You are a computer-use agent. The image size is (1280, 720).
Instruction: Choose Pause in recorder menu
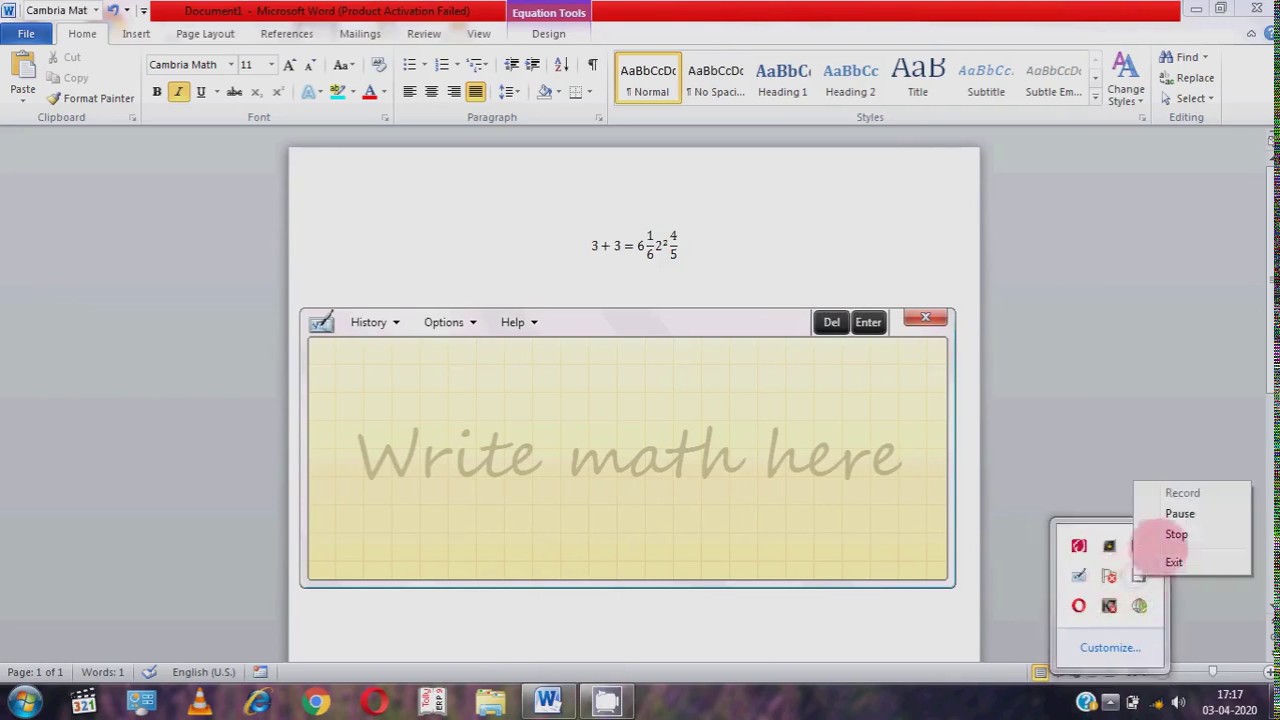point(1180,514)
